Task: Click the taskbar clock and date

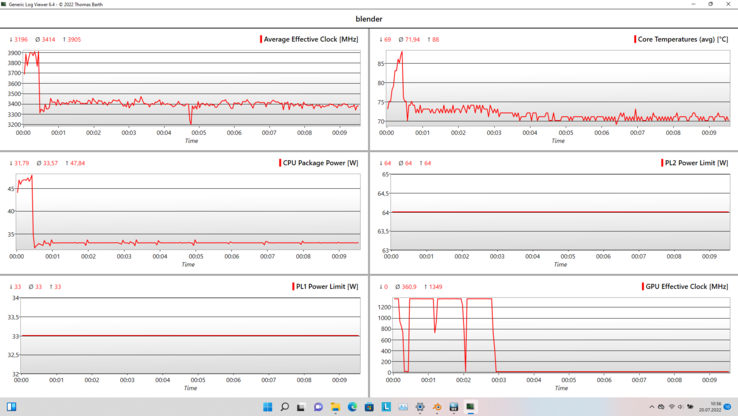Action: (x=709, y=407)
